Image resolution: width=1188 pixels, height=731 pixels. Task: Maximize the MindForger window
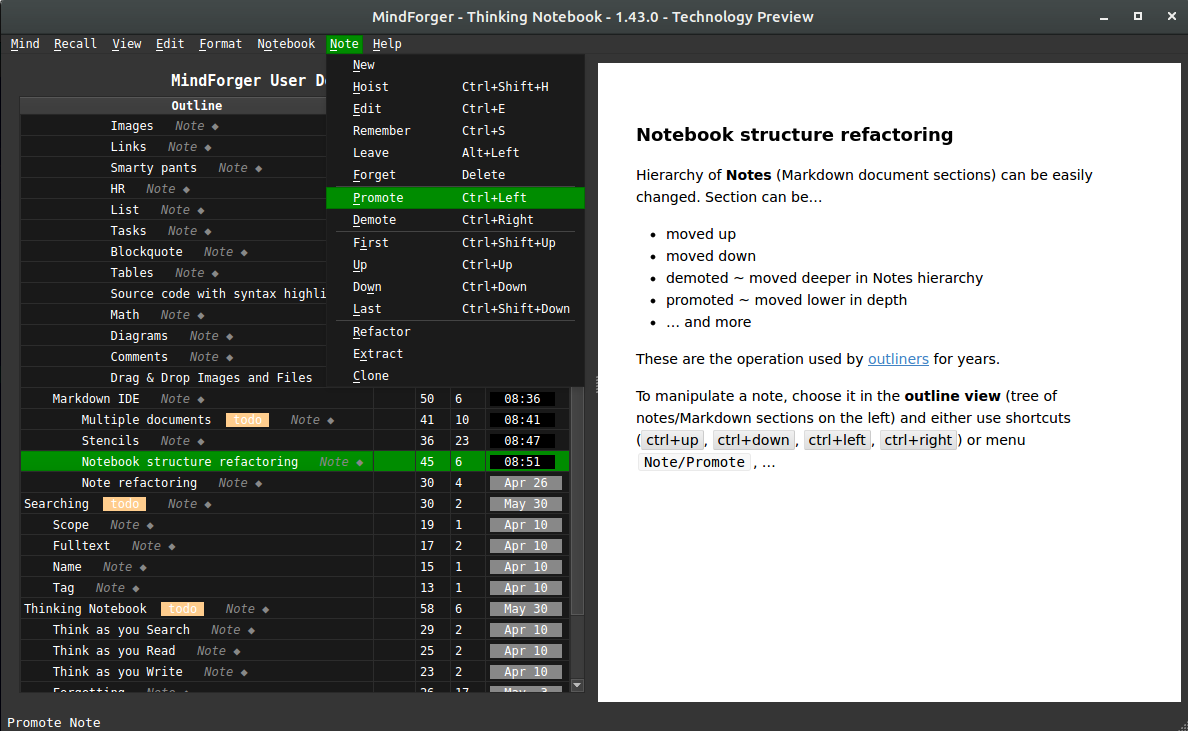pos(1138,16)
